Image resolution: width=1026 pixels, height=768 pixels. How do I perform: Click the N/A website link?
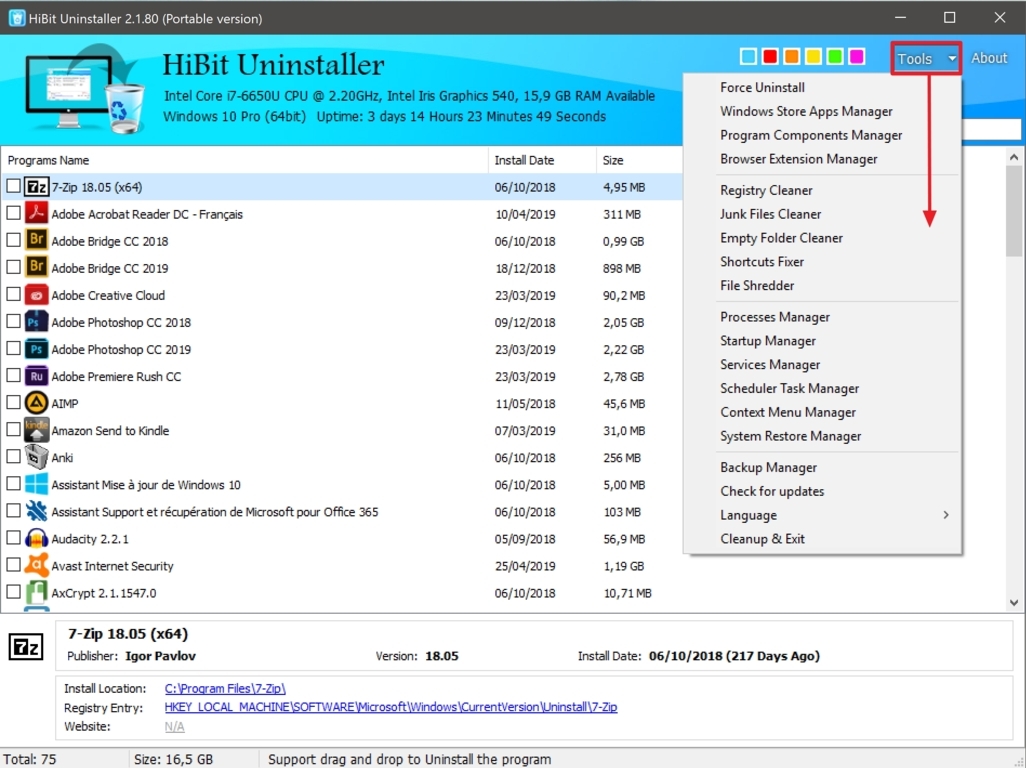174,726
